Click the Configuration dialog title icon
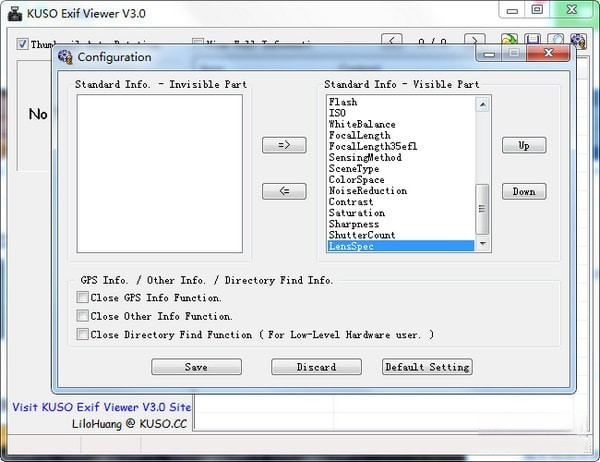600x462 pixels. click(65, 57)
